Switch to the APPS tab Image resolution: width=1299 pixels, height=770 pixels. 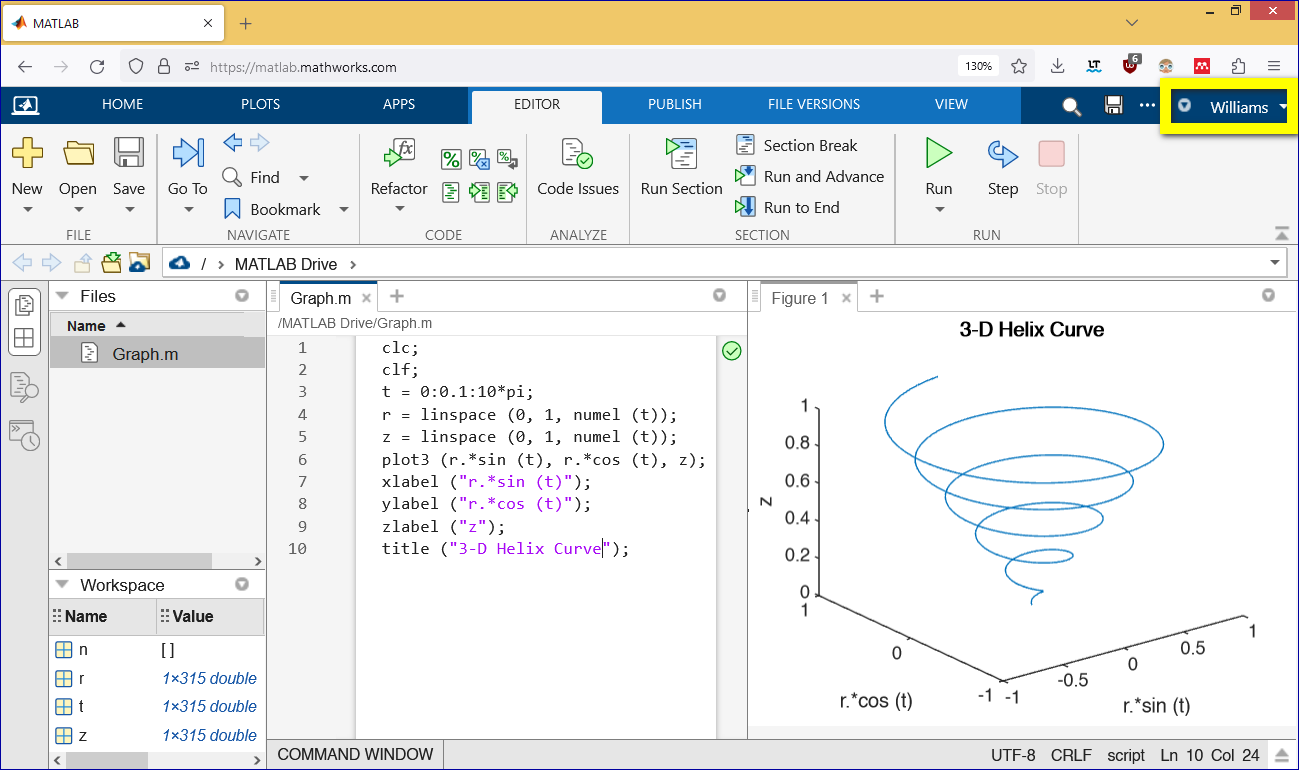399,104
